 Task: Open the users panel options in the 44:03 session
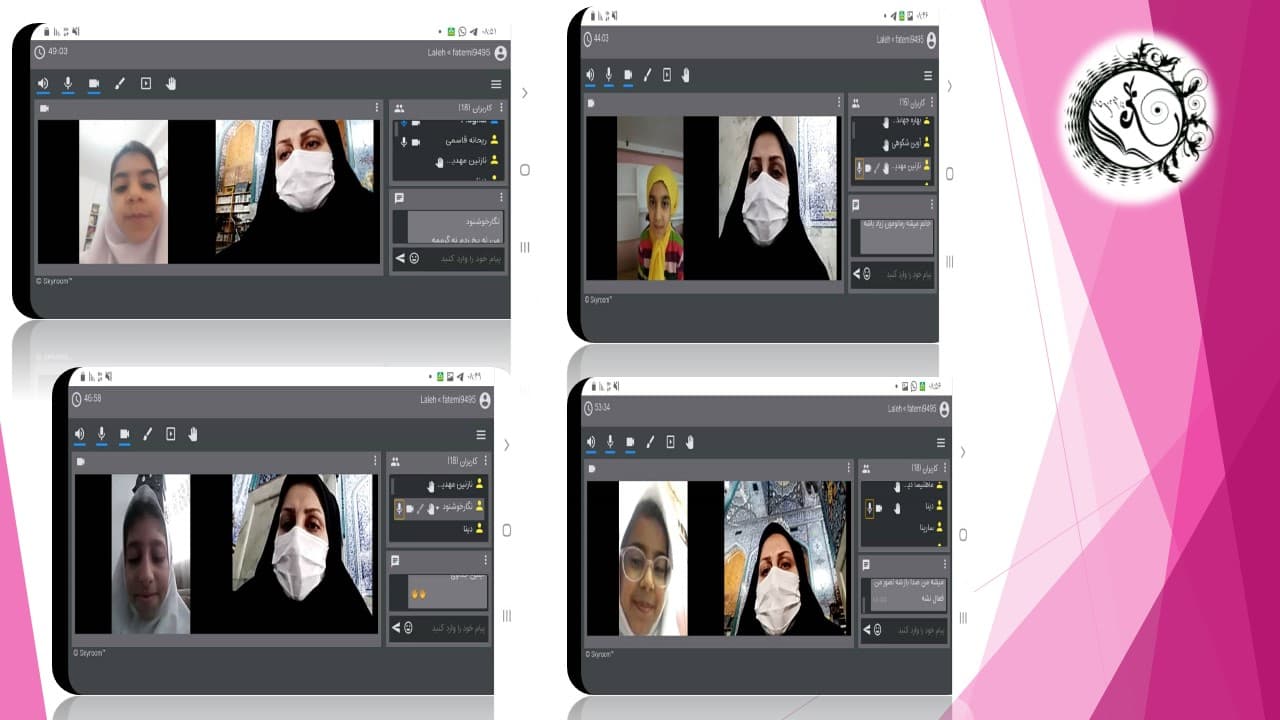tap(931, 102)
